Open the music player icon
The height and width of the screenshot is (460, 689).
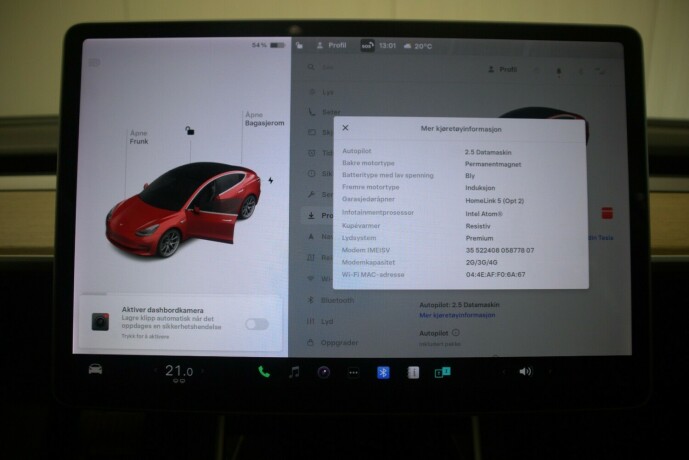[294, 372]
